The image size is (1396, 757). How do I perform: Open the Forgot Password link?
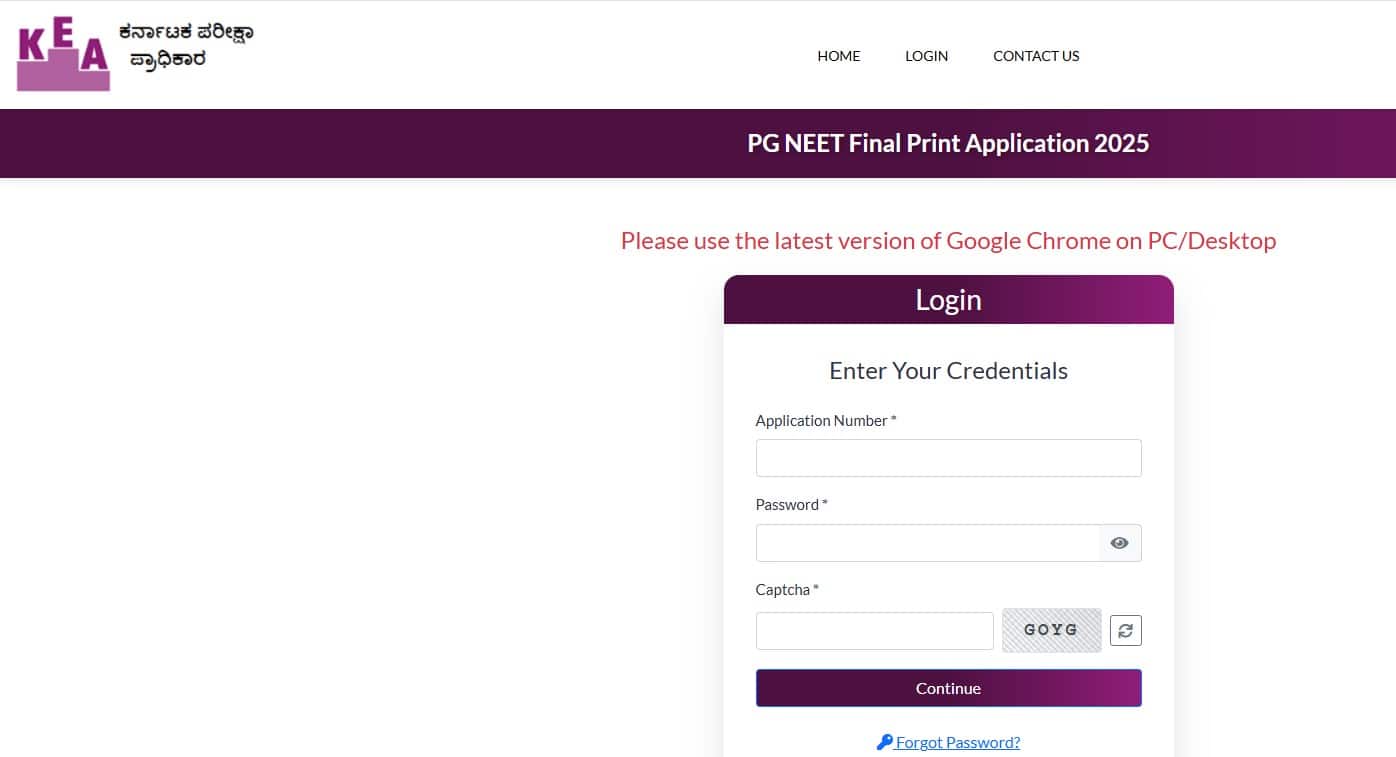click(x=958, y=741)
